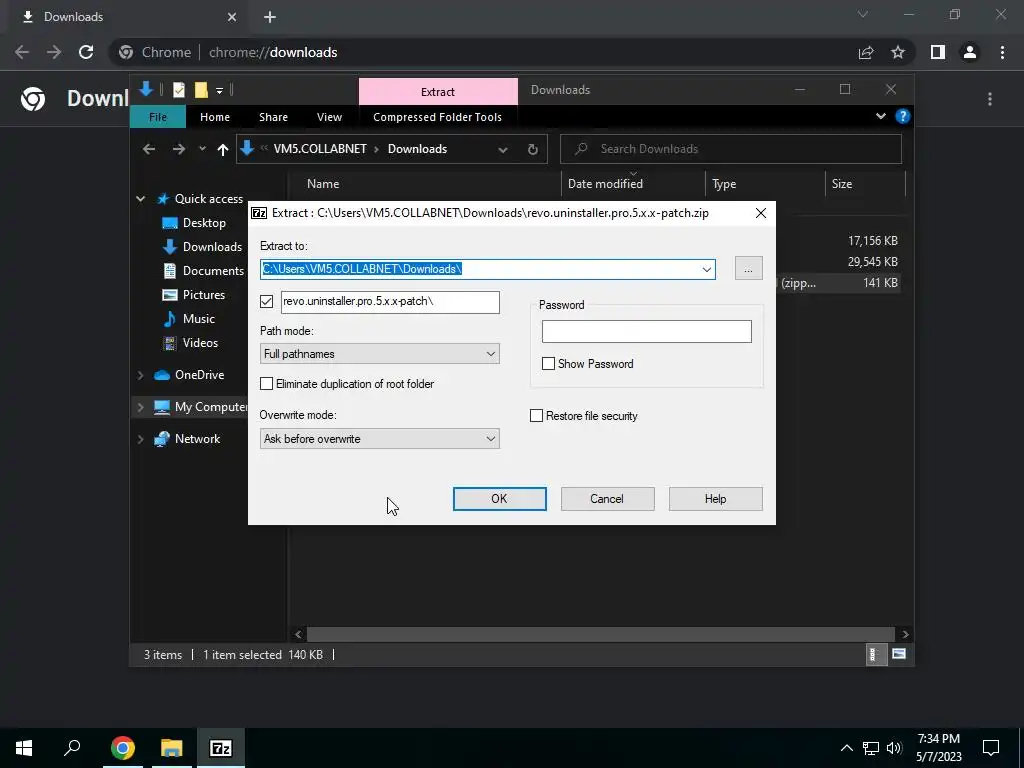Click the Search Downloads box
1024x768 pixels.
click(x=731, y=150)
